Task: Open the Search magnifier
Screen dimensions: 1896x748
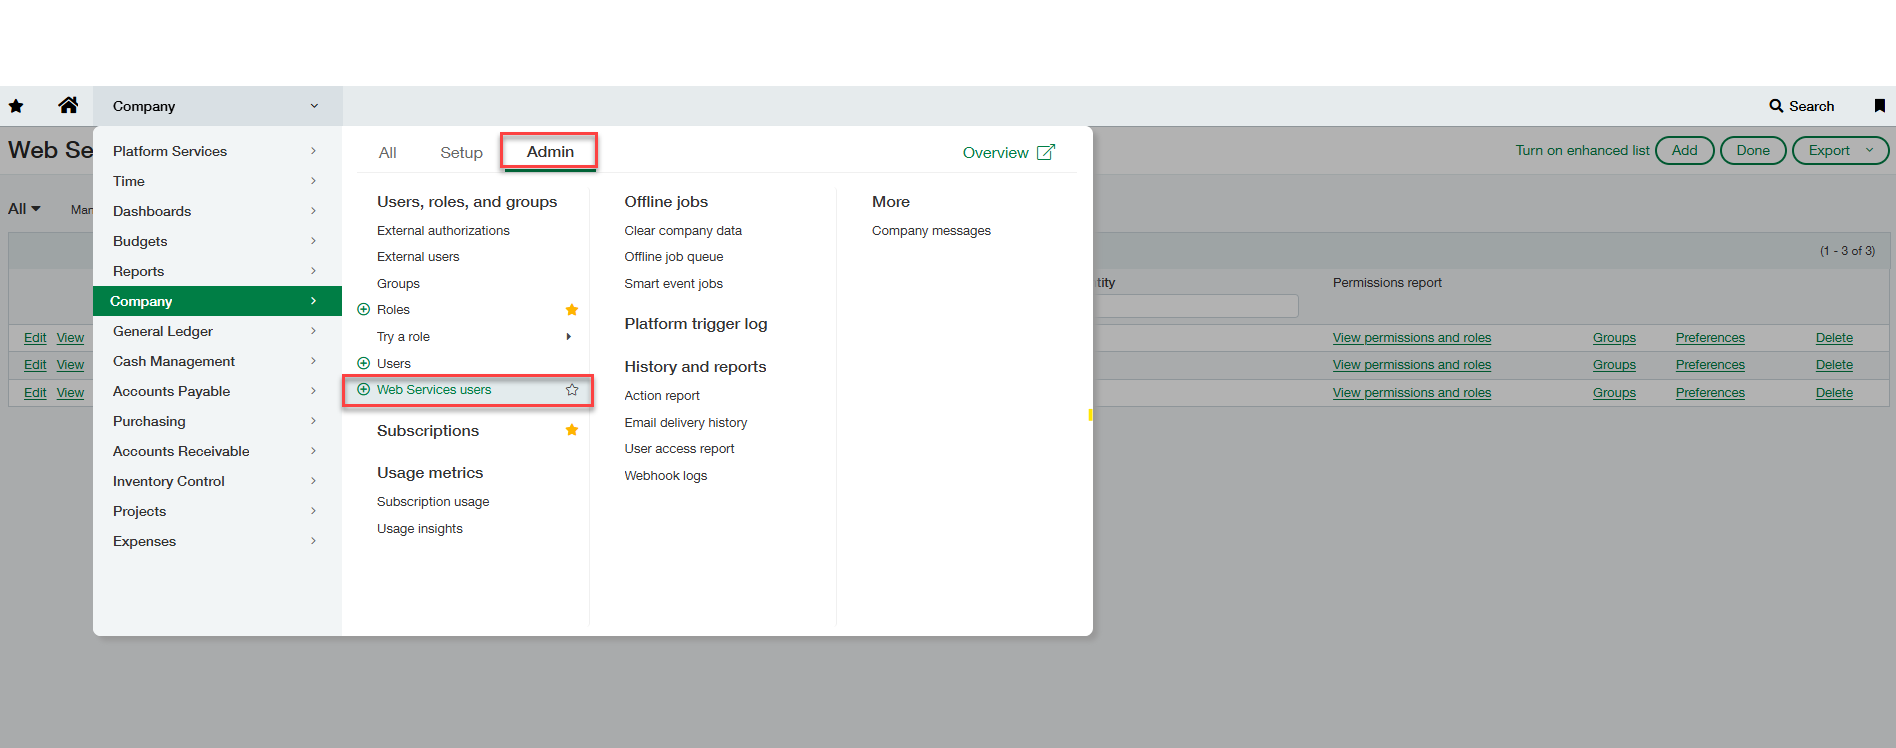Action: (1776, 106)
